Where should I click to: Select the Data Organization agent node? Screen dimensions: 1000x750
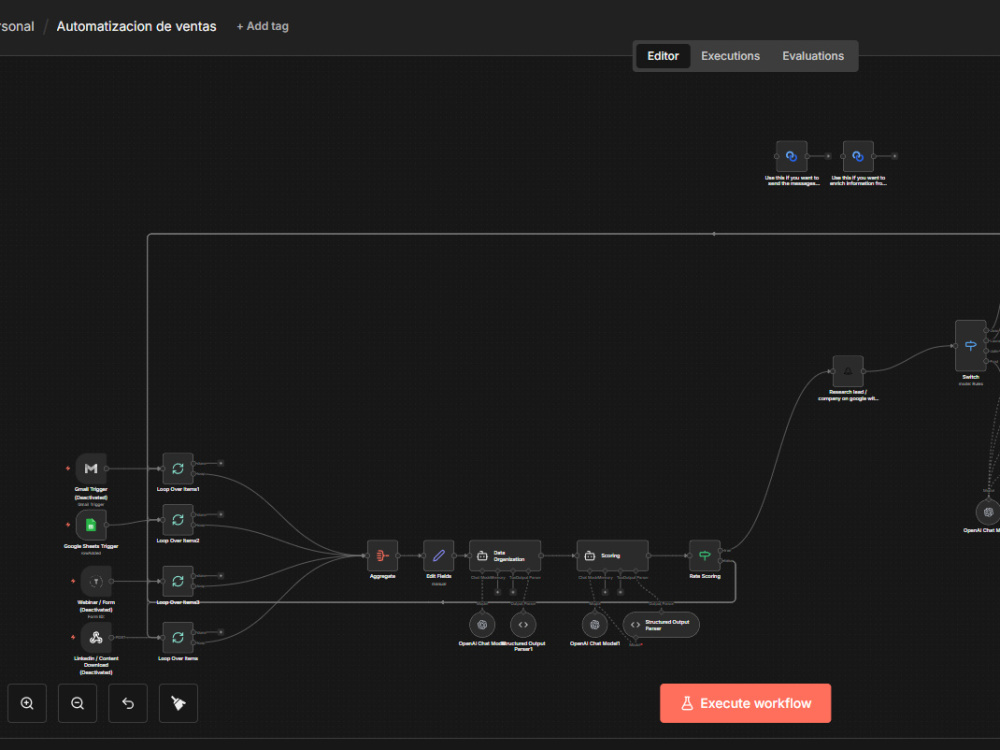click(x=505, y=555)
